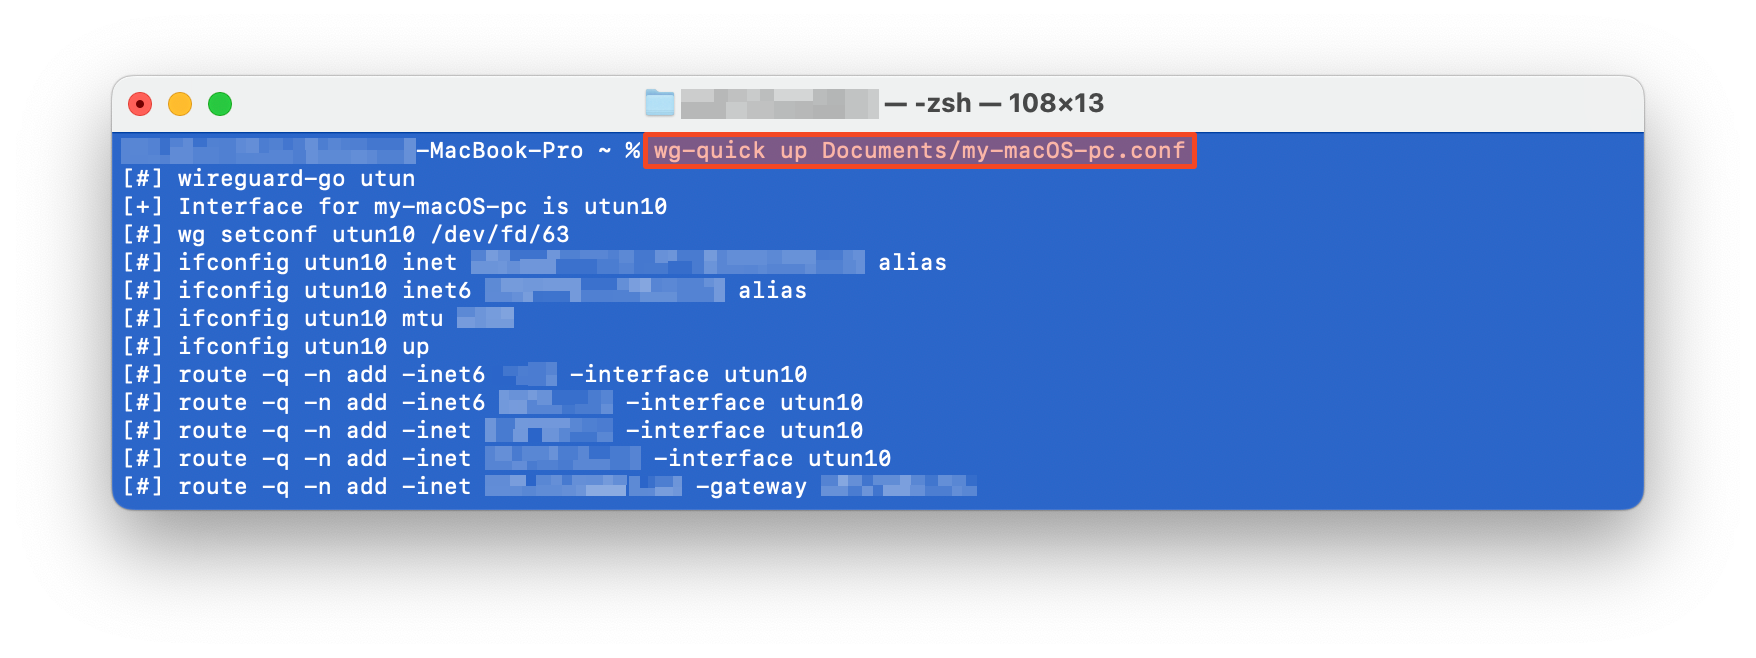This screenshot has height=658, width=1756.
Task: Click the 'ifconfig utun10 up' line
Action: click(275, 347)
